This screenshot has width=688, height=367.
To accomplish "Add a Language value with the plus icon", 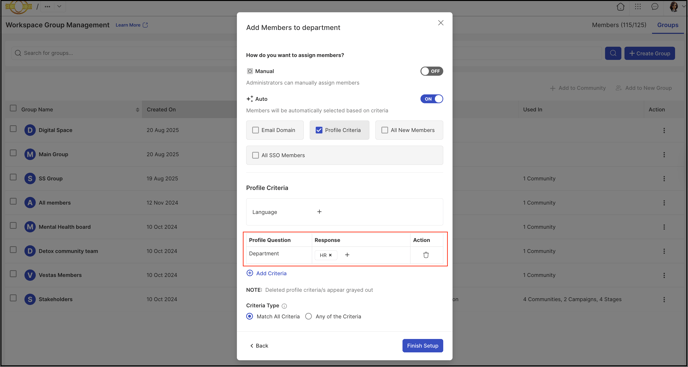I will click(319, 212).
